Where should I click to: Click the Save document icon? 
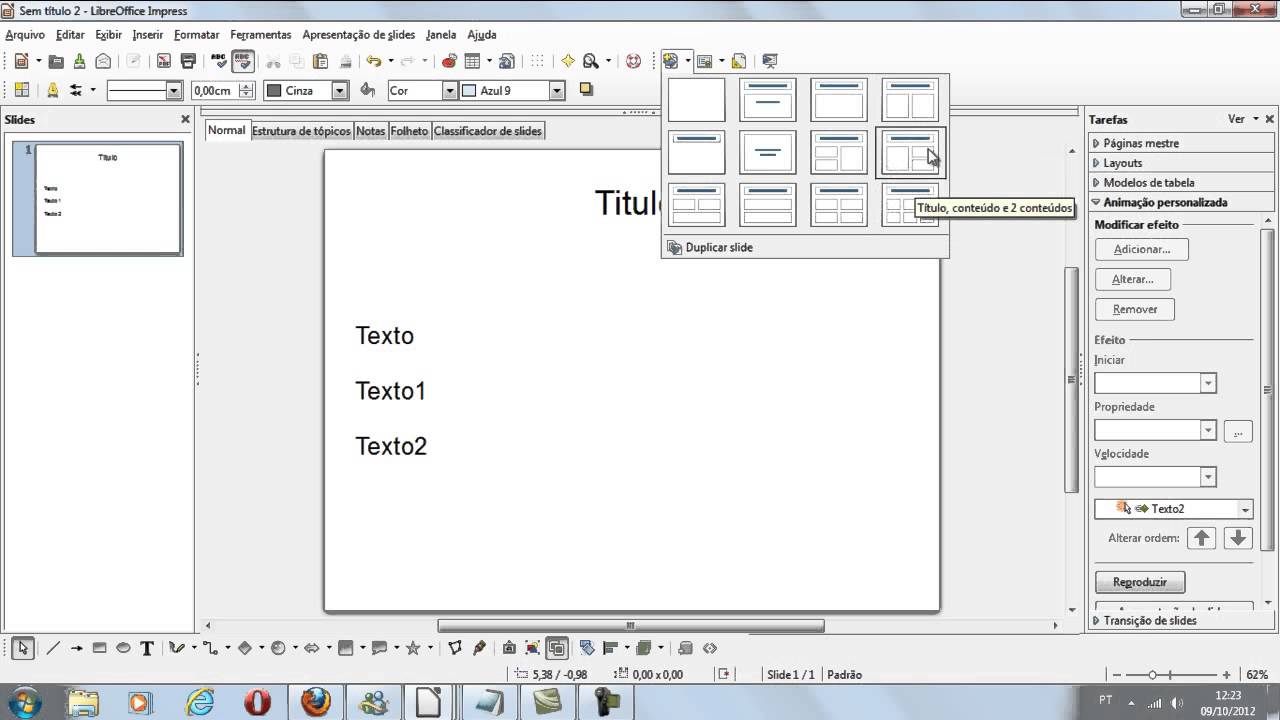tap(79, 61)
